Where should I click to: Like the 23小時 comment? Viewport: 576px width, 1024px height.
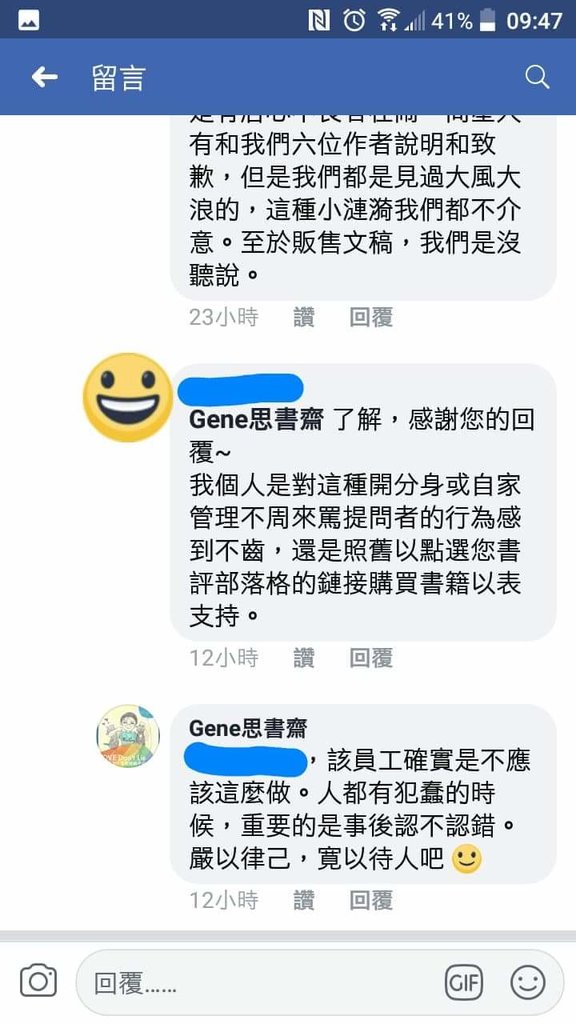(x=304, y=317)
